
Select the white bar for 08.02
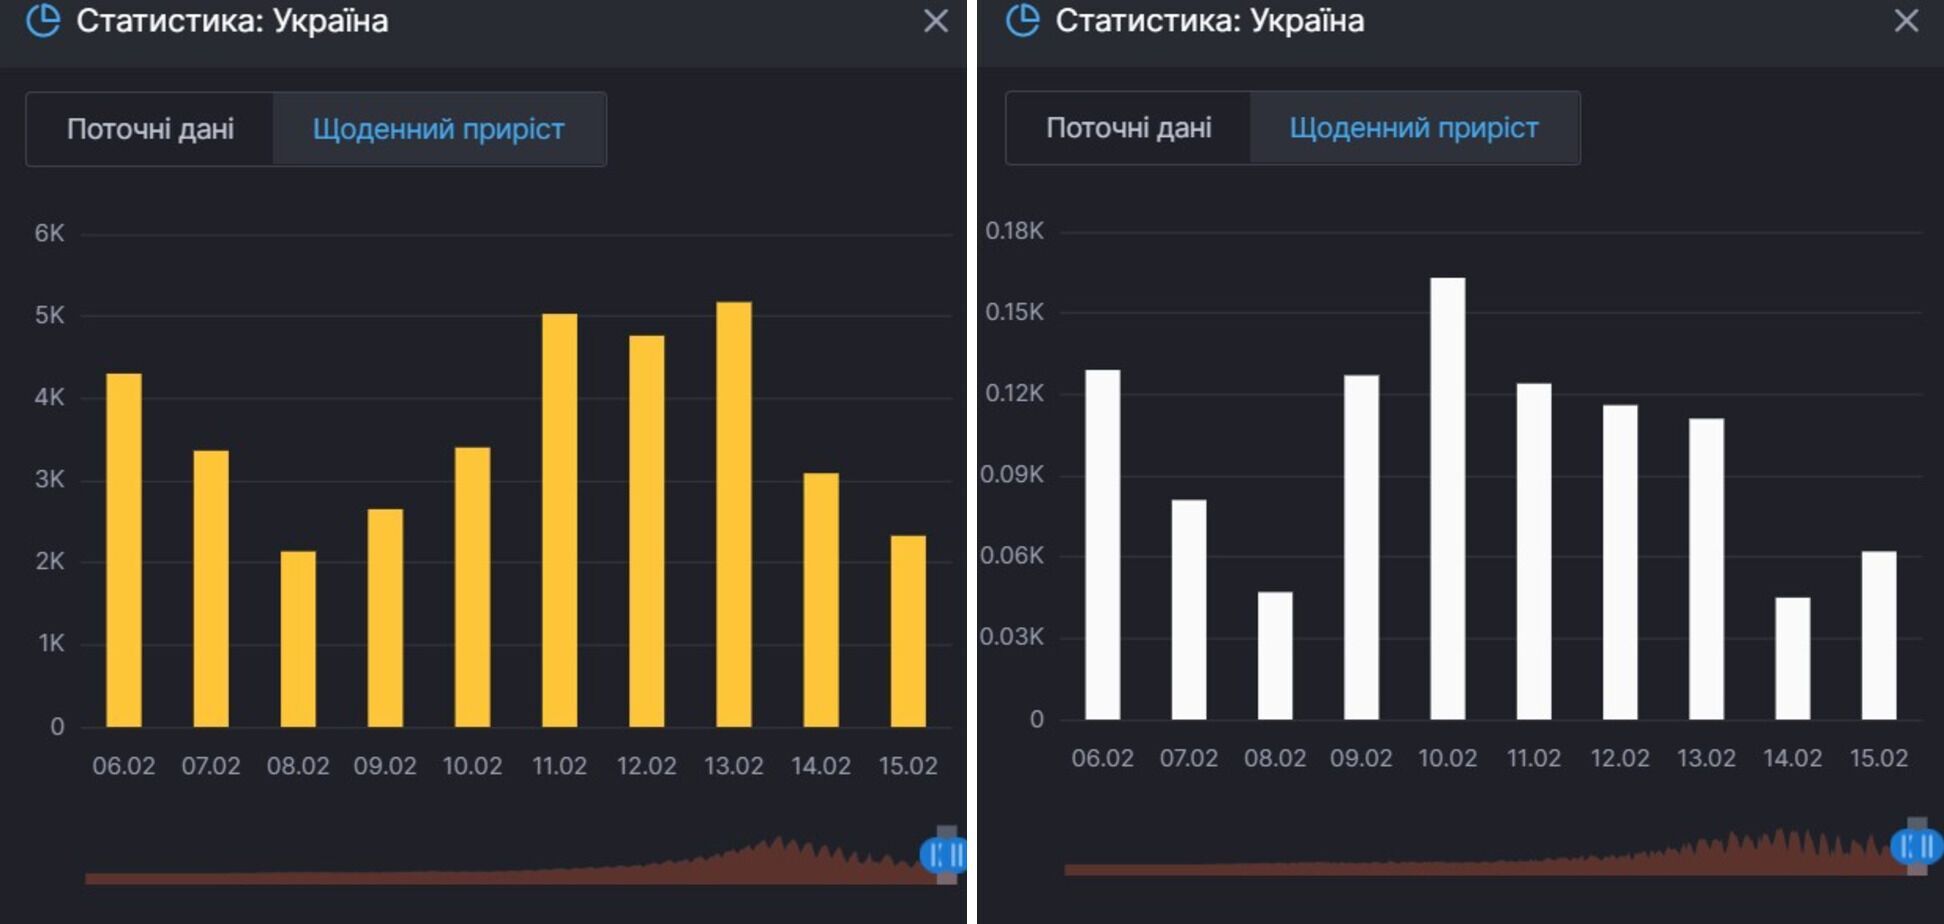click(x=1275, y=656)
